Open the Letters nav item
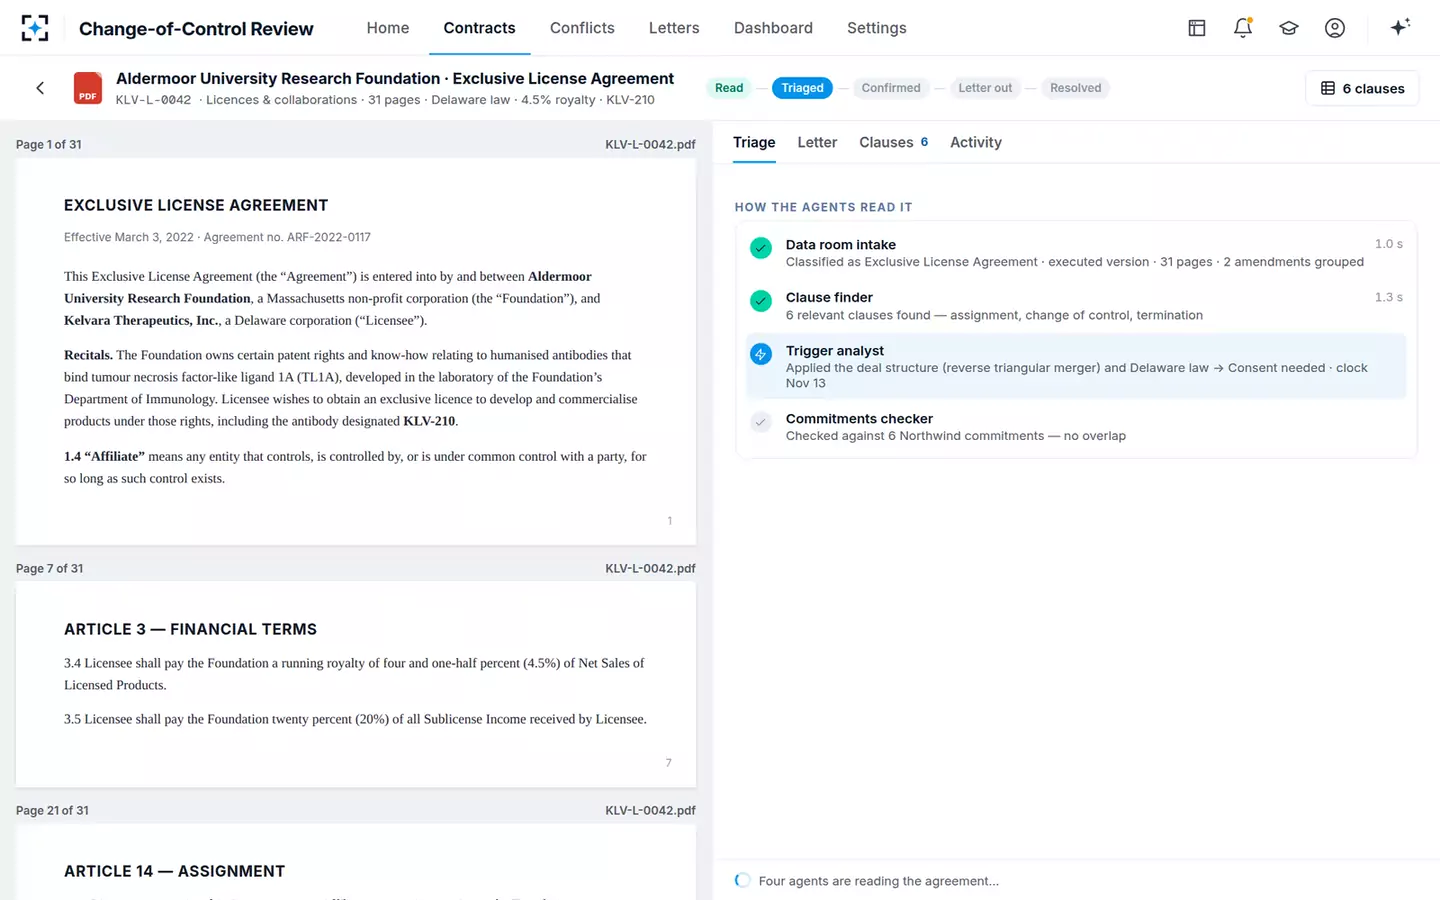This screenshot has height=900, width=1440. pyautogui.click(x=674, y=28)
